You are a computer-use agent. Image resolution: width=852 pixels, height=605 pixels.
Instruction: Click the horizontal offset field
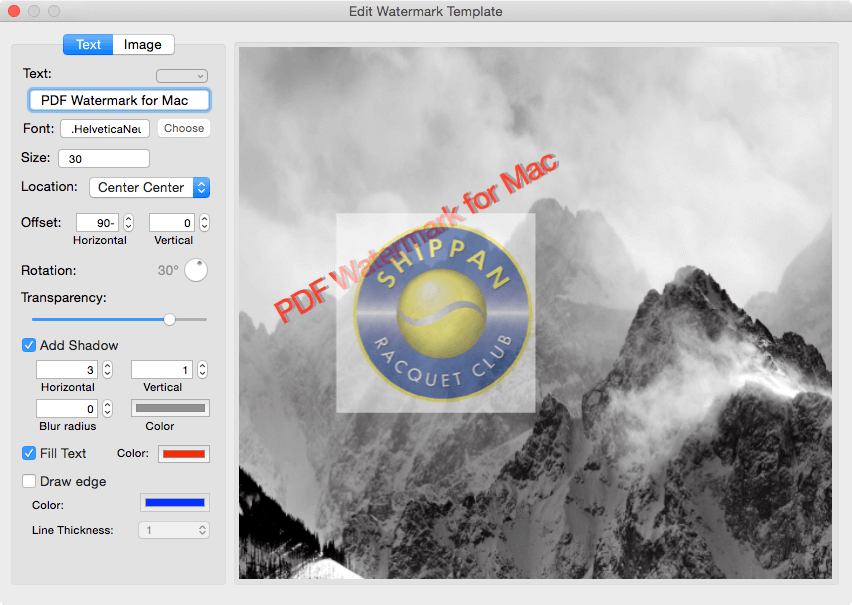[x=97, y=223]
